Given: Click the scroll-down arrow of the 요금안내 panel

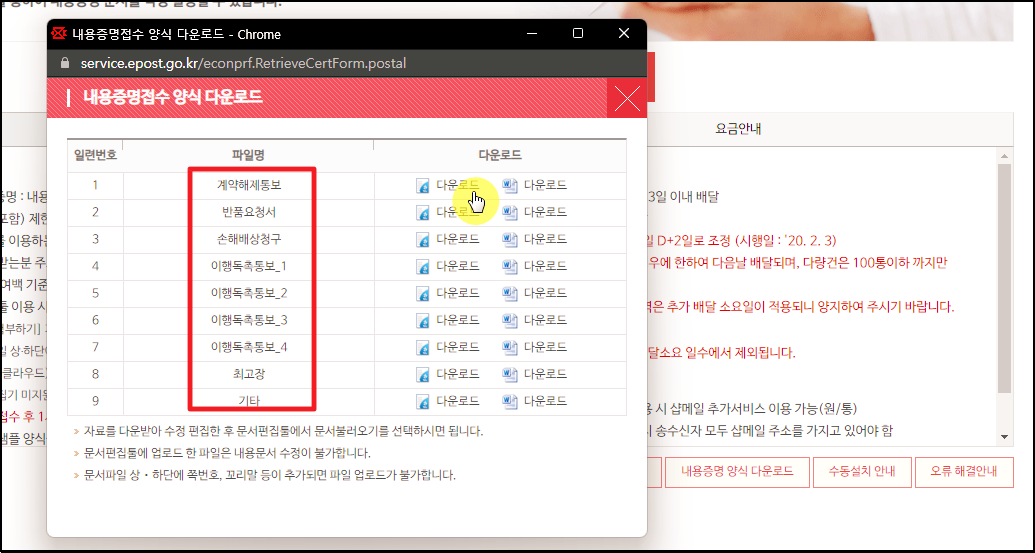Looking at the screenshot, I should [x=1005, y=437].
